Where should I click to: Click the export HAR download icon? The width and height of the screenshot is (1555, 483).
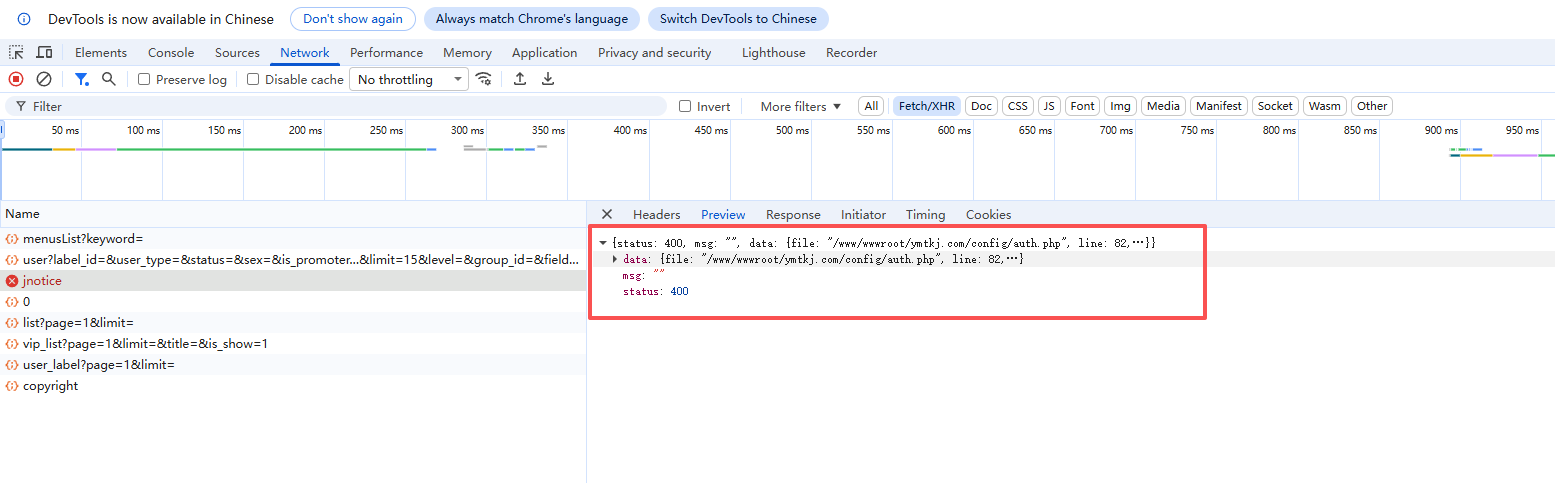tap(548, 79)
